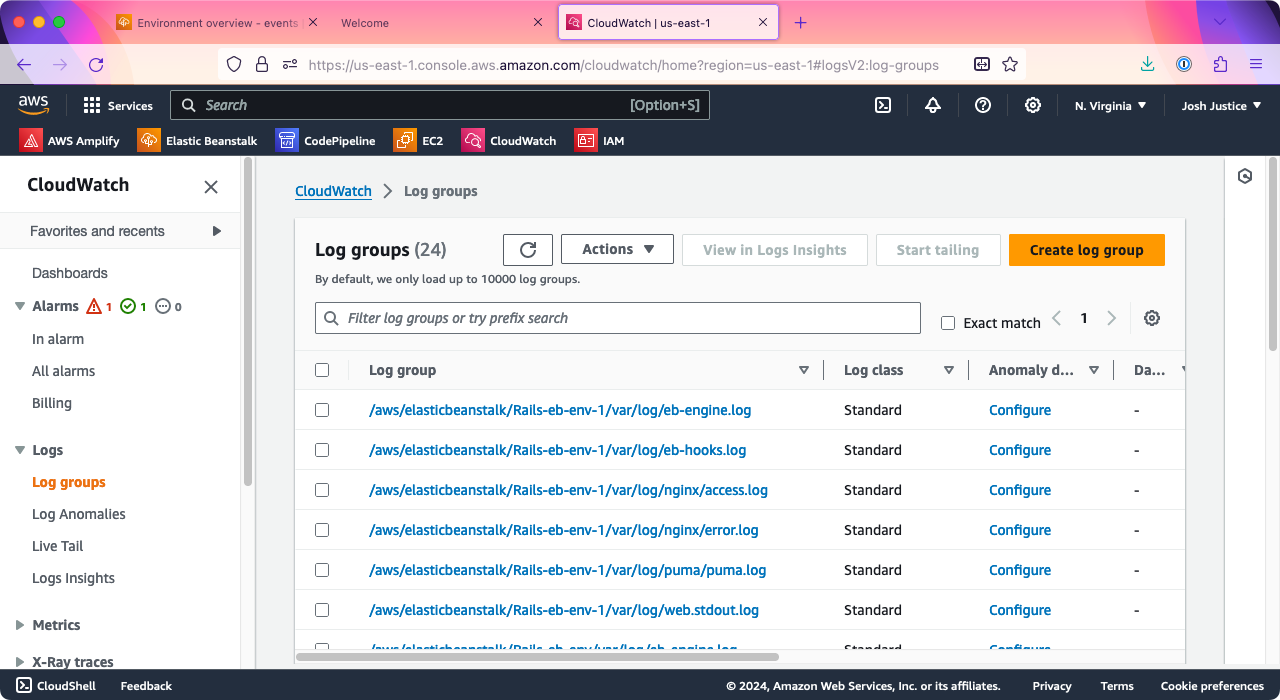Open CodePipeline shortcut
Image resolution: width=1280 pixels, height=700 pixels.
tap(326, 140)
